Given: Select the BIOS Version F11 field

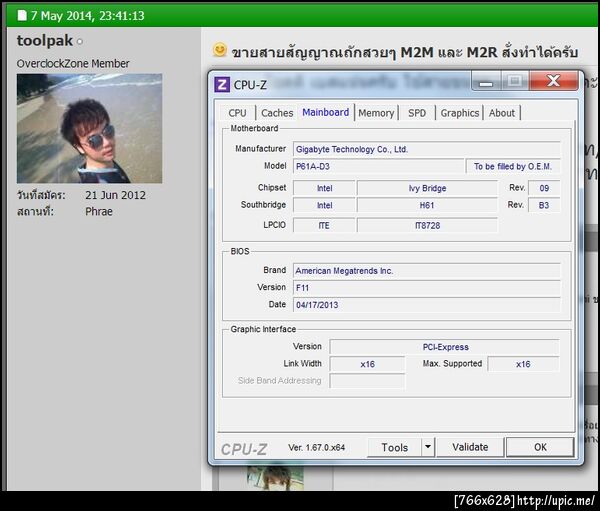Looking at the screenshot, I should [x=427, y=288].
